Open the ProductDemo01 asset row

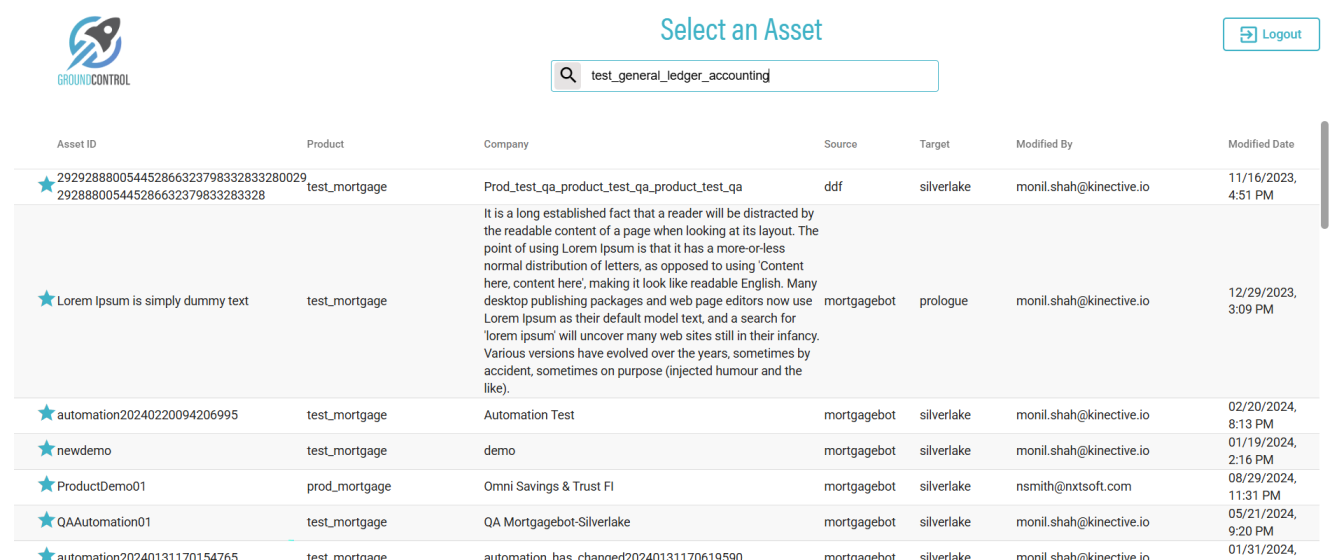102,487
